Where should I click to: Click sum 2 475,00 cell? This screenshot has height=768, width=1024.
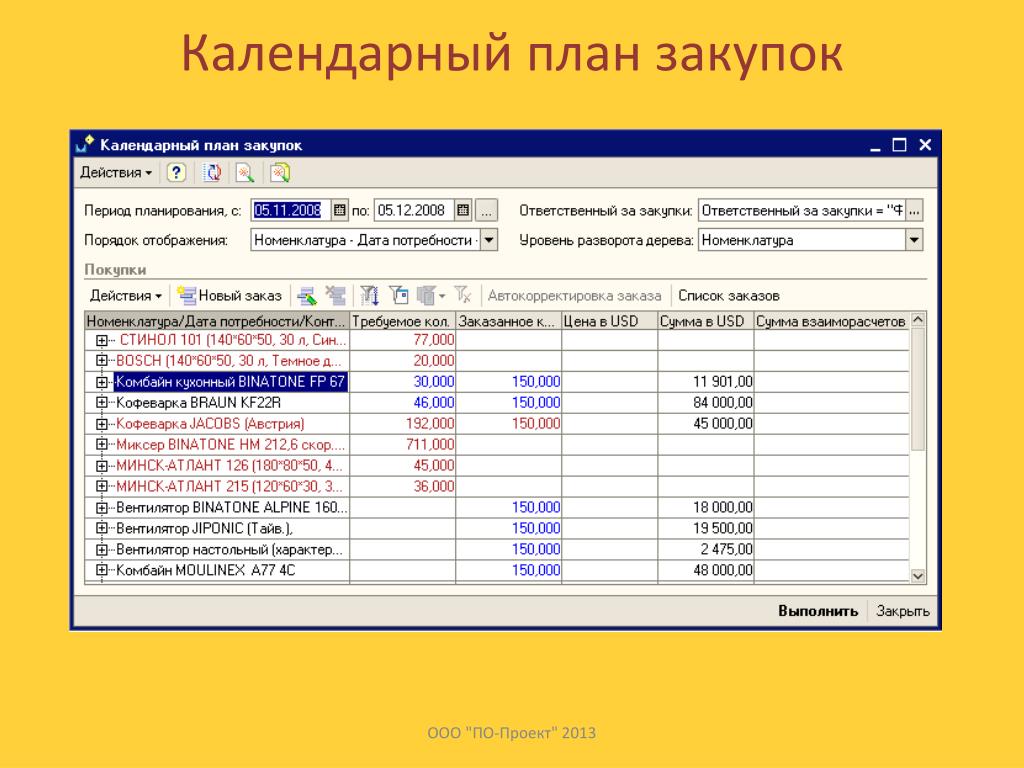705,549
